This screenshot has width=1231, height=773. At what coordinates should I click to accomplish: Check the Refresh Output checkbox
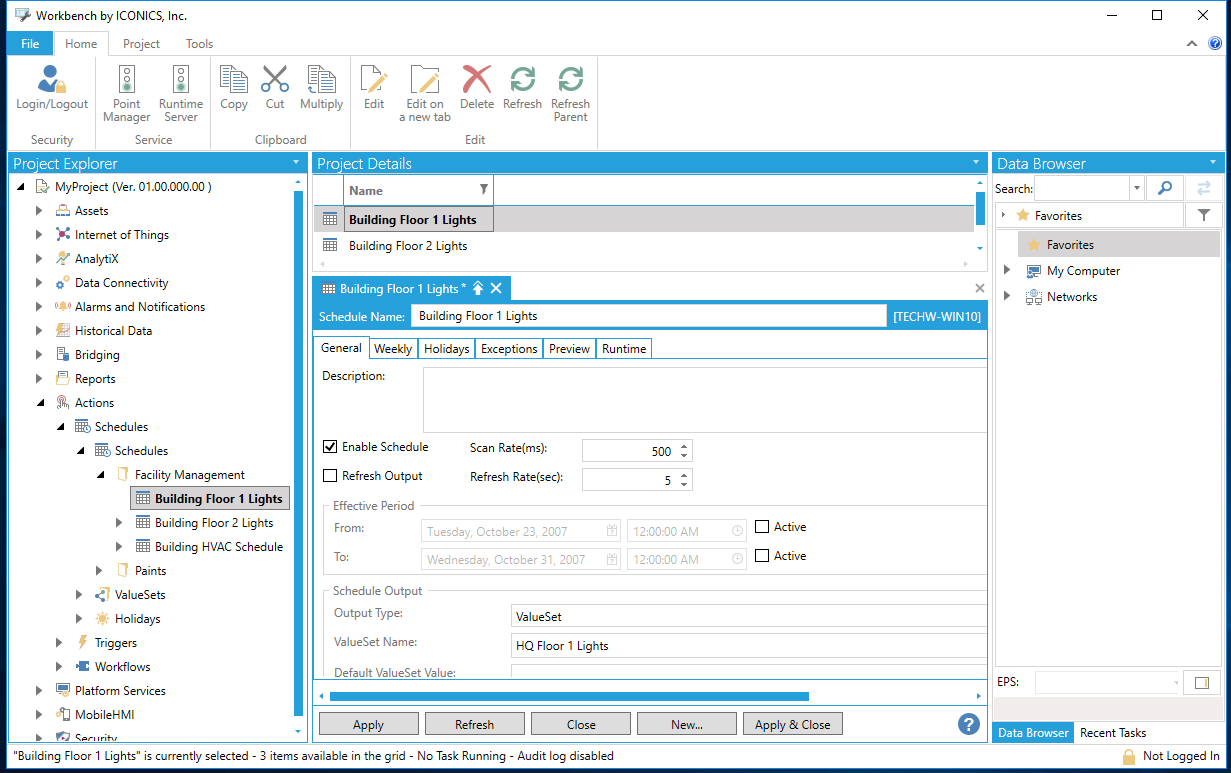click(x=330, y=476)
